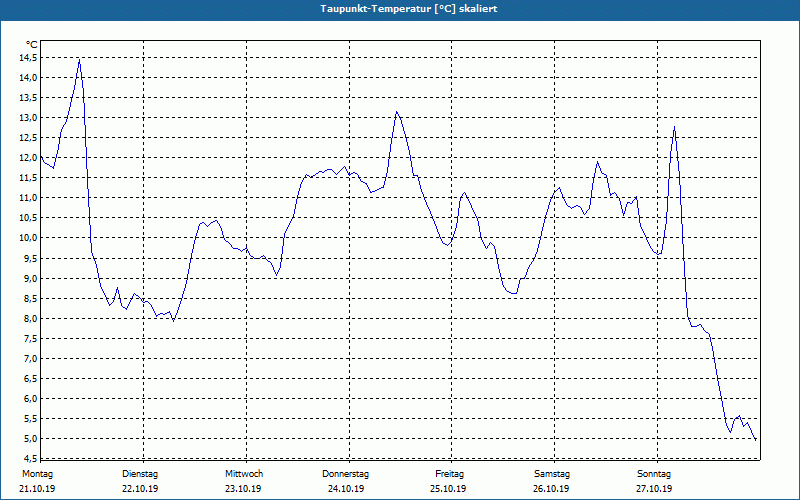Click the 11,5 y-axis value
The width and height of the screenshot is (800, 500).
pos(29,178)
